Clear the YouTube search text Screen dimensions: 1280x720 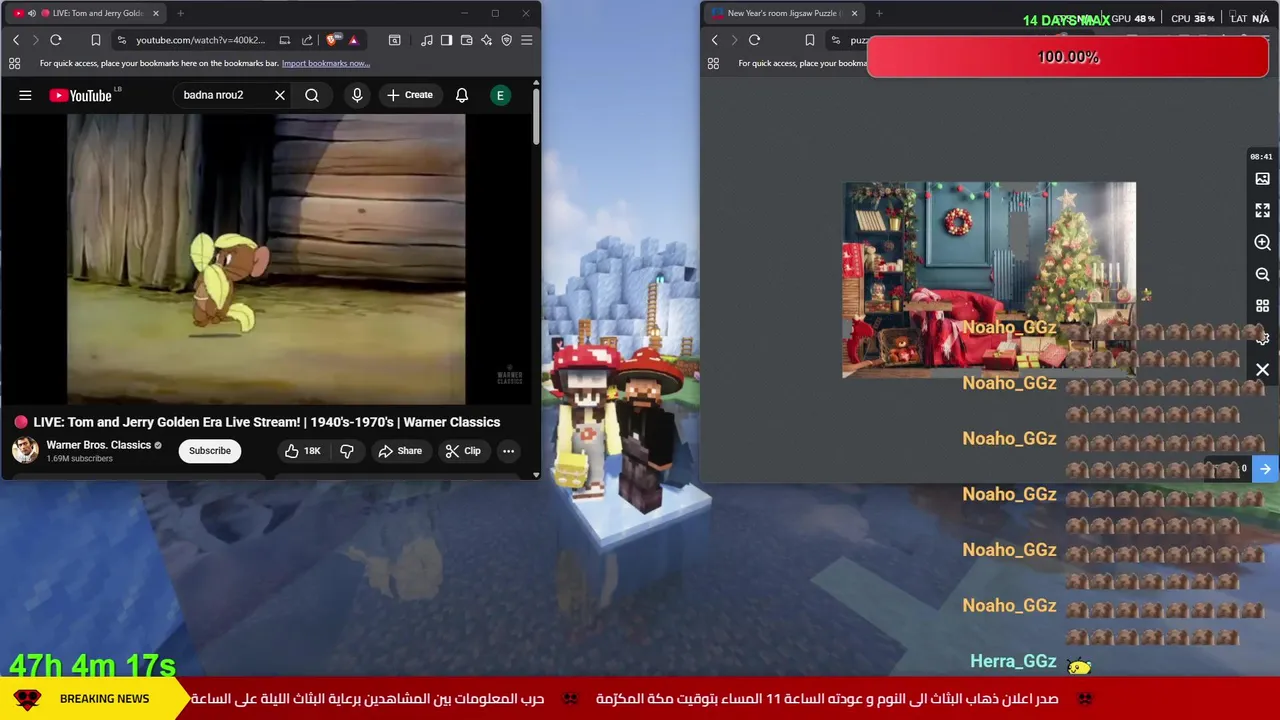point(280,95)
